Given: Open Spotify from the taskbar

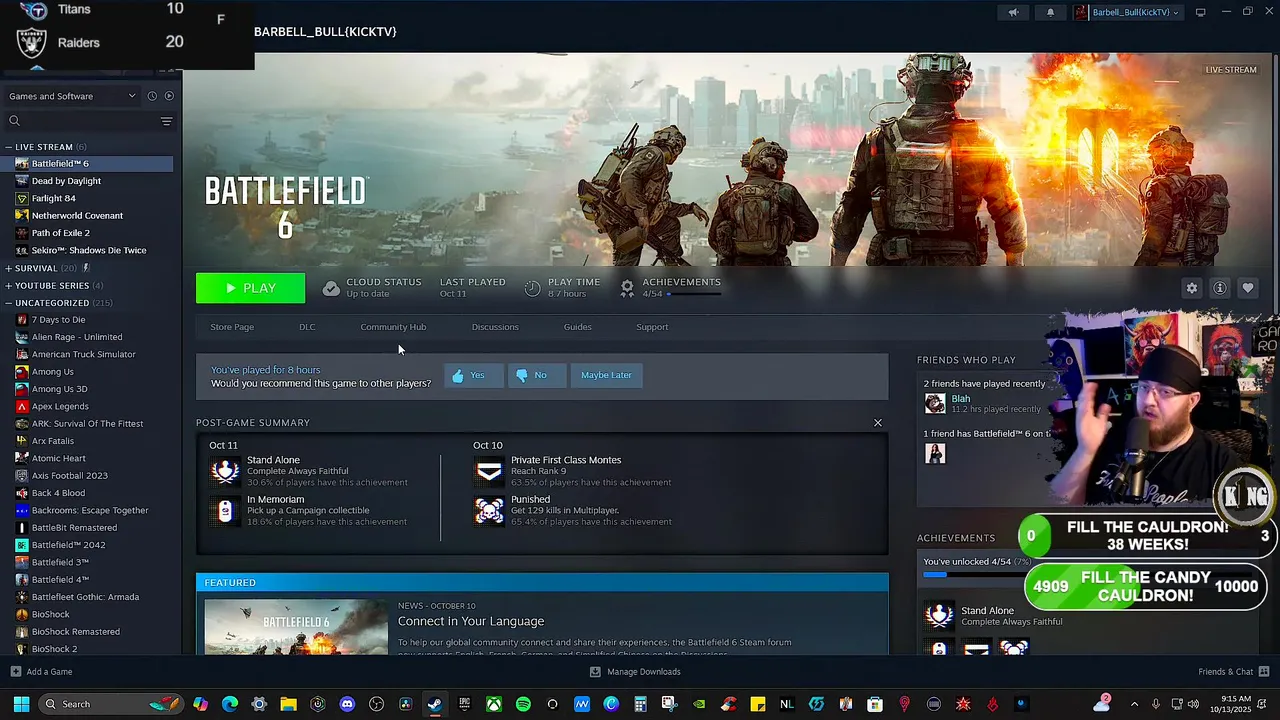Looking at the screenshot, I should pyautogui.click(x=523, y=704).
